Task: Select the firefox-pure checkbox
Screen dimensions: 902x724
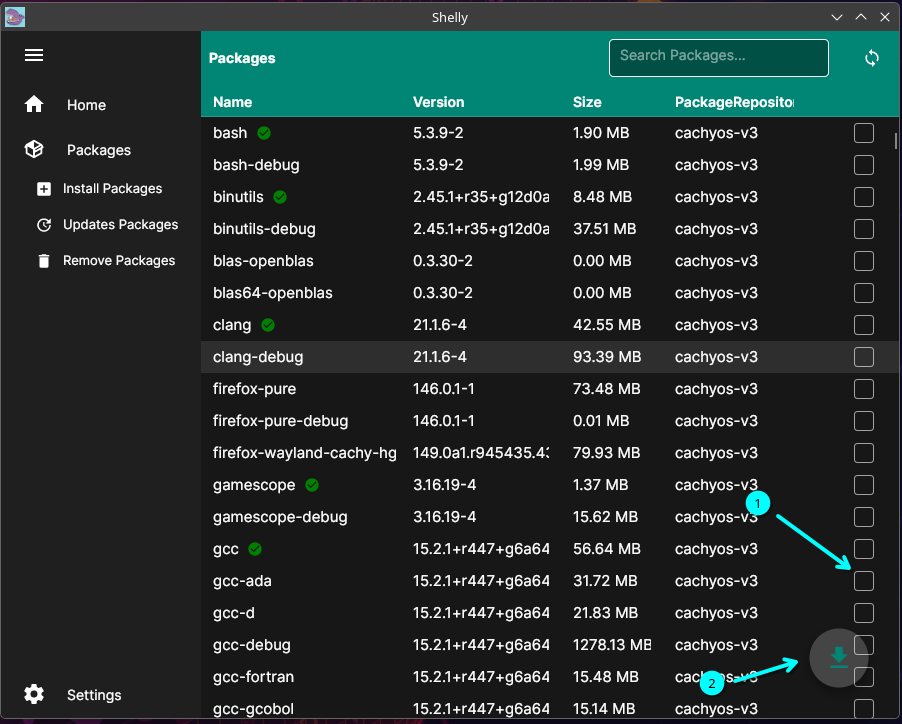Action: pos(864,389)
